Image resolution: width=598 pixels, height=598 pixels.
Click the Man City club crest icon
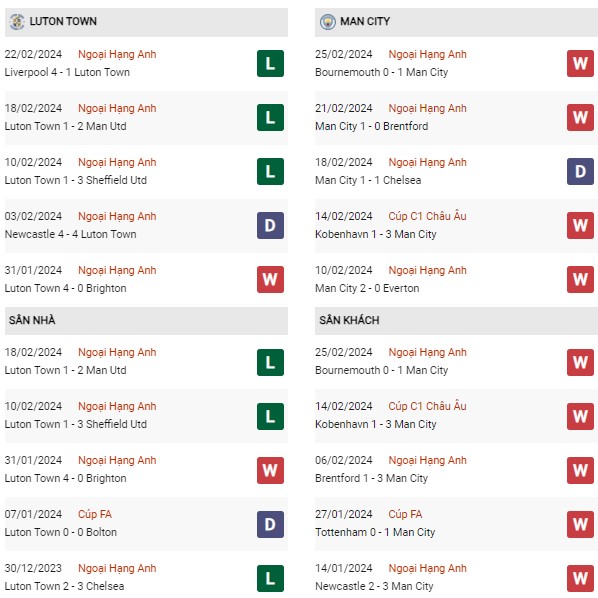point(328,22)
